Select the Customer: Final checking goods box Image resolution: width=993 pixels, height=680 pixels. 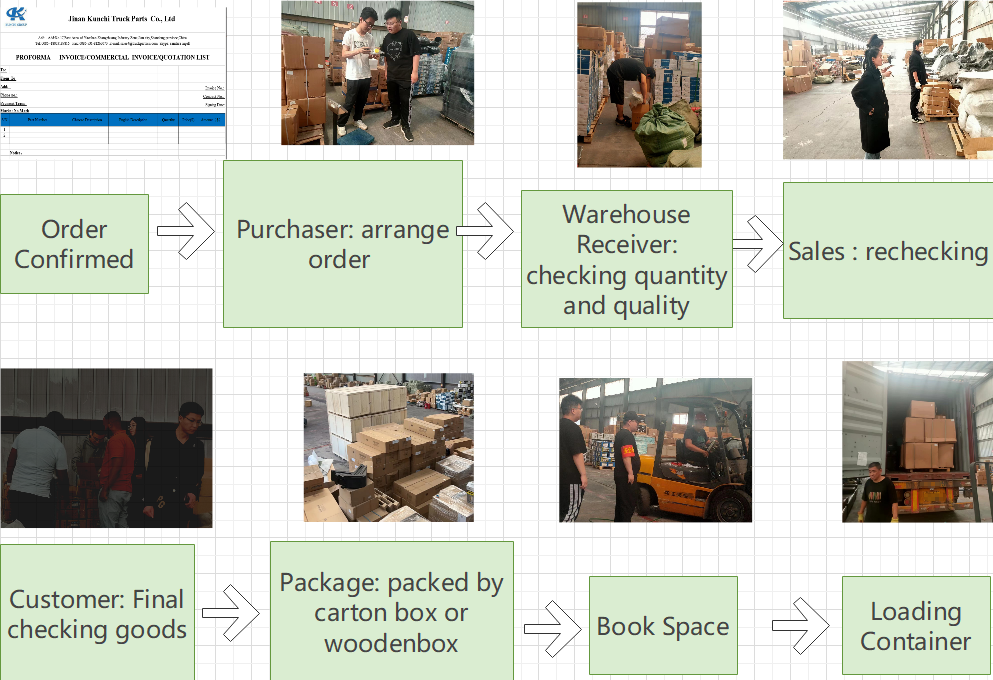97,613
